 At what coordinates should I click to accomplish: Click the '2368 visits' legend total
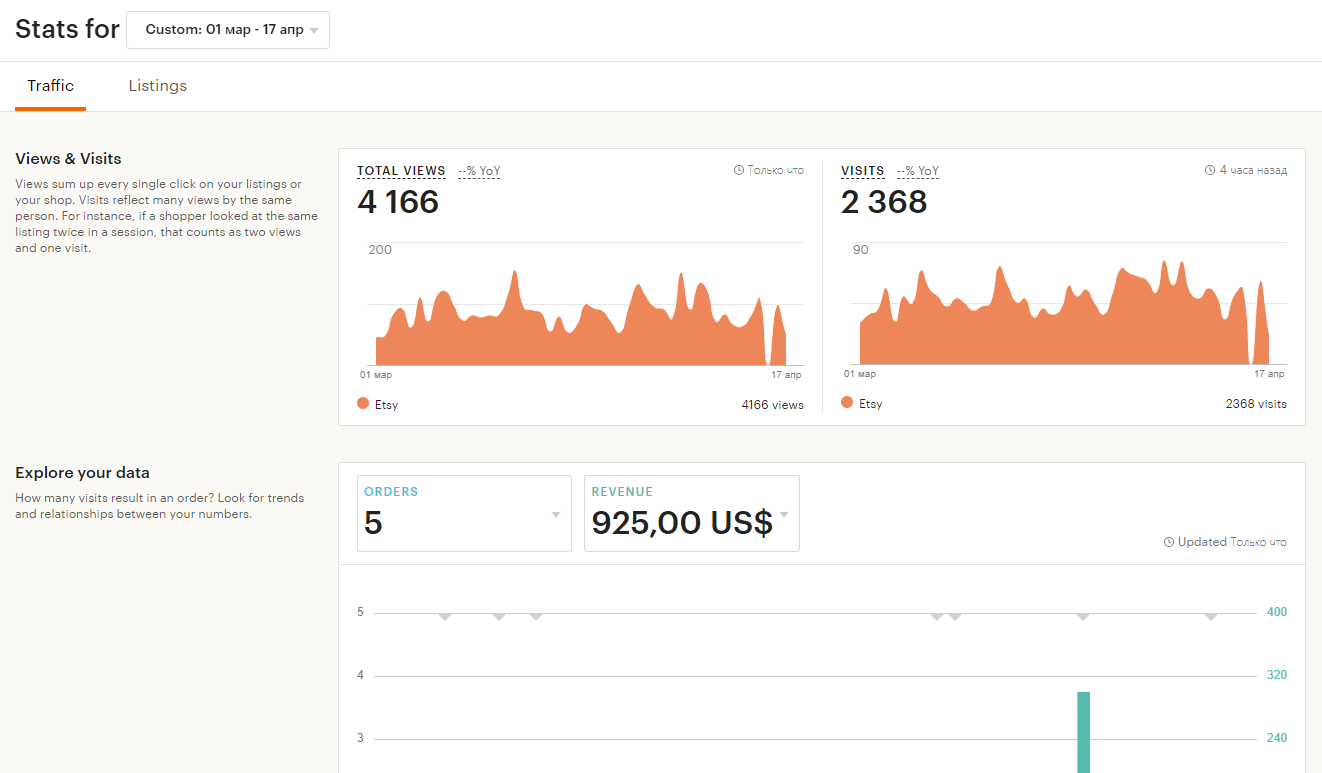click(1256, 404)
